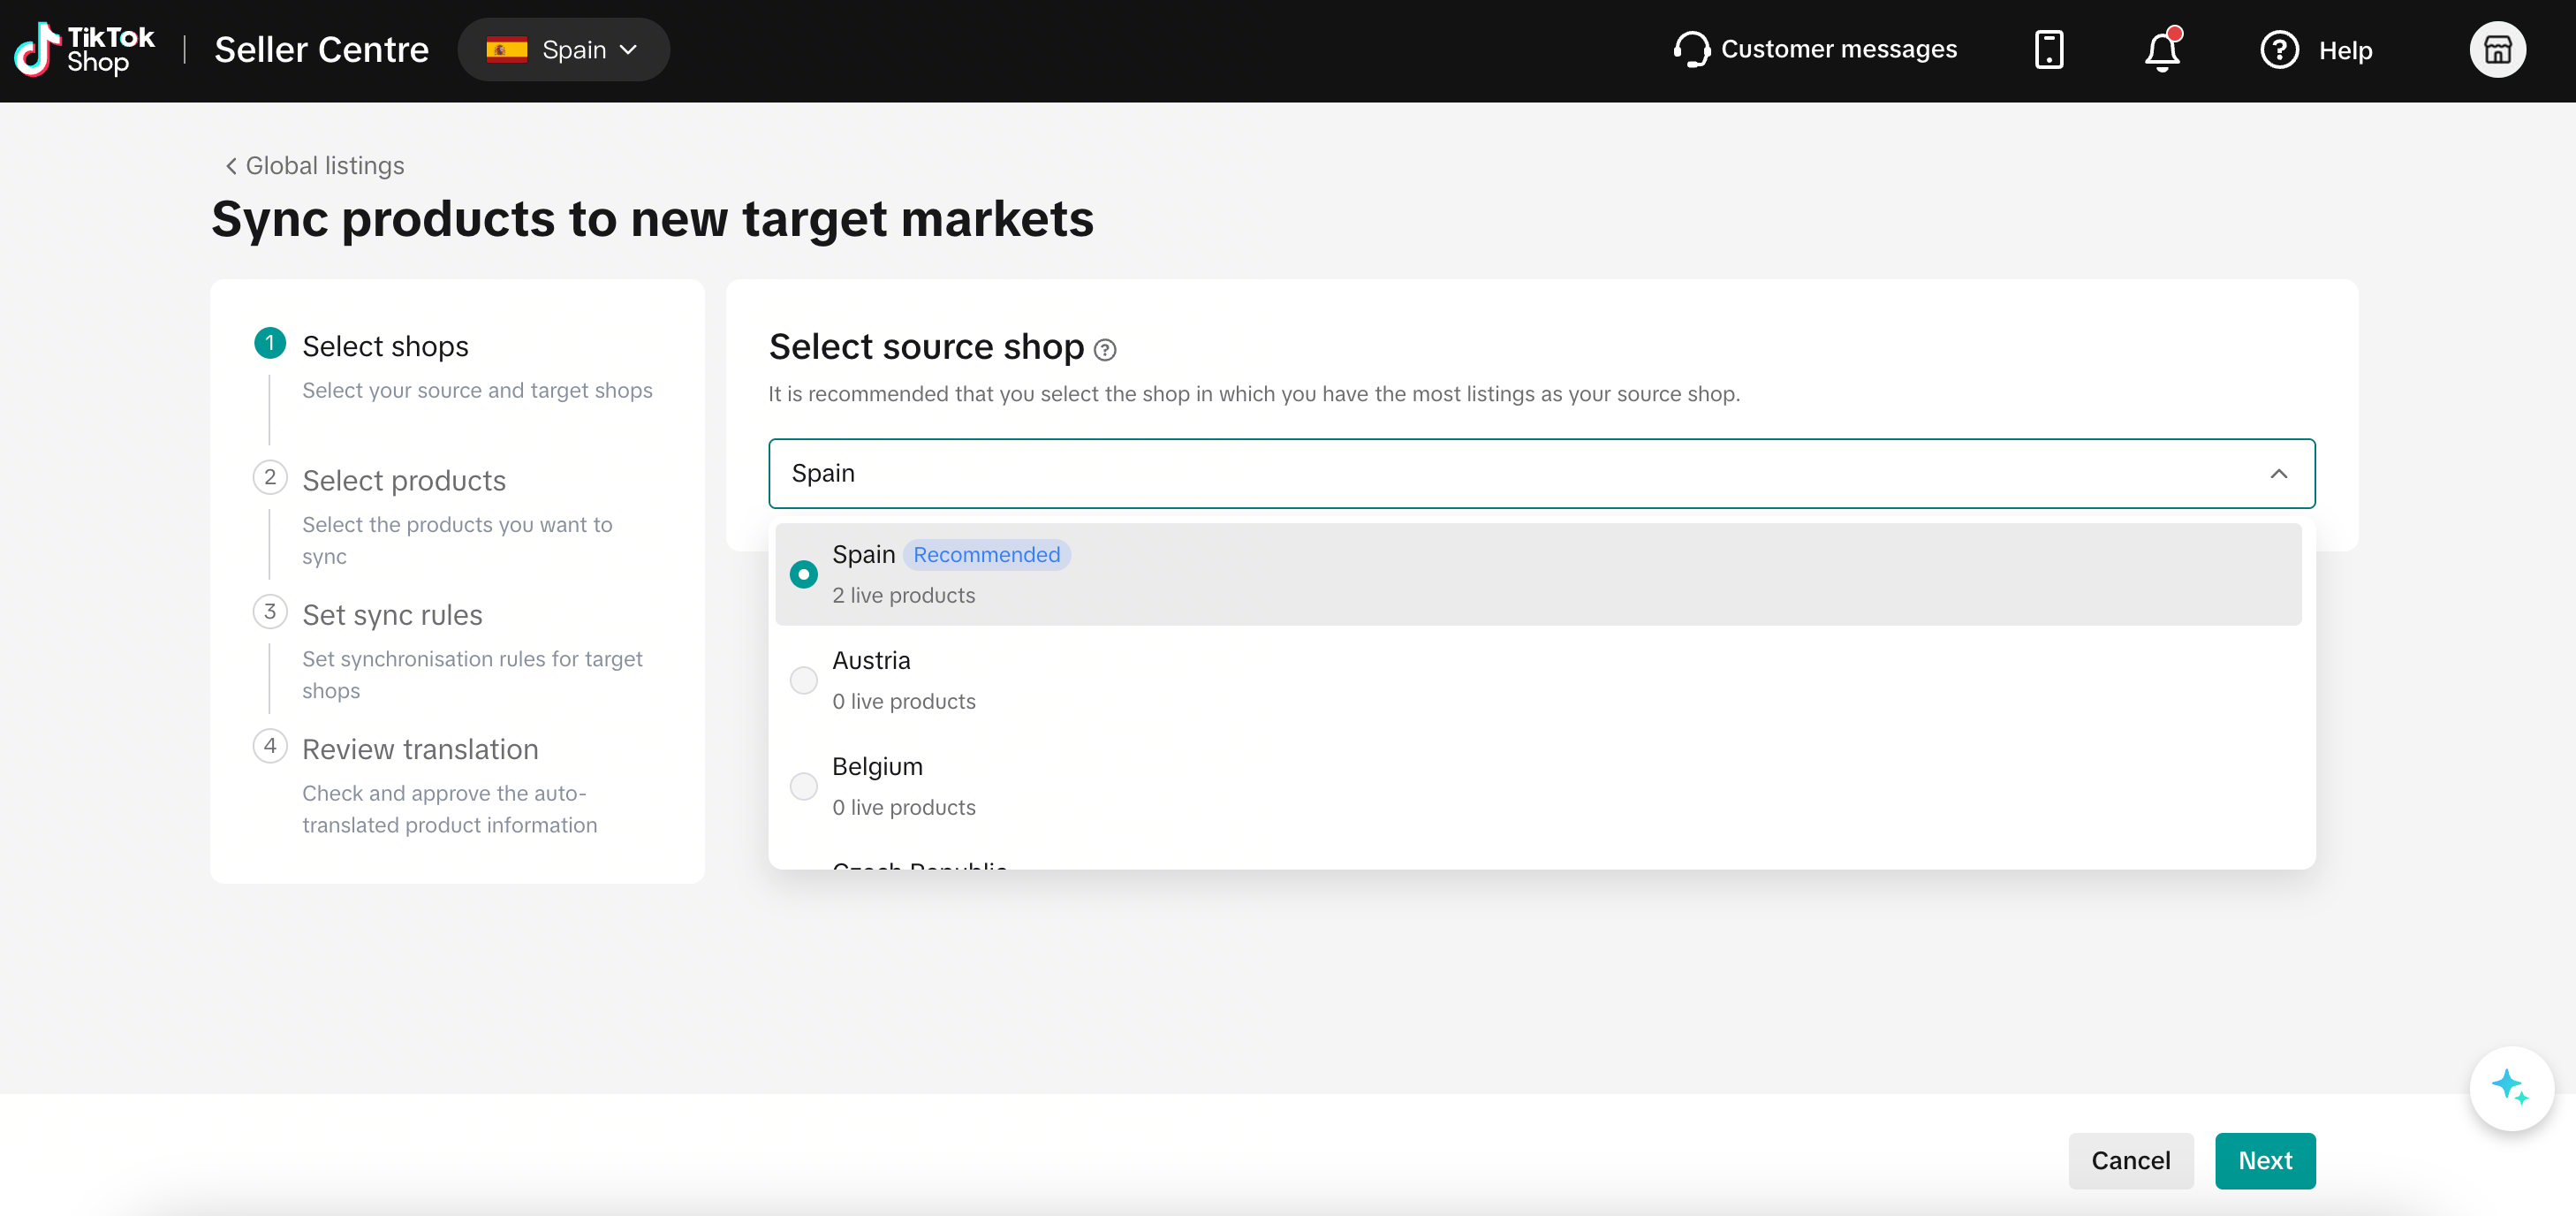Viewport: 2576px width, 1216px height.
Task: Click the Help question mark icon
Action: pyautogui.click(x=2279, y=50)
